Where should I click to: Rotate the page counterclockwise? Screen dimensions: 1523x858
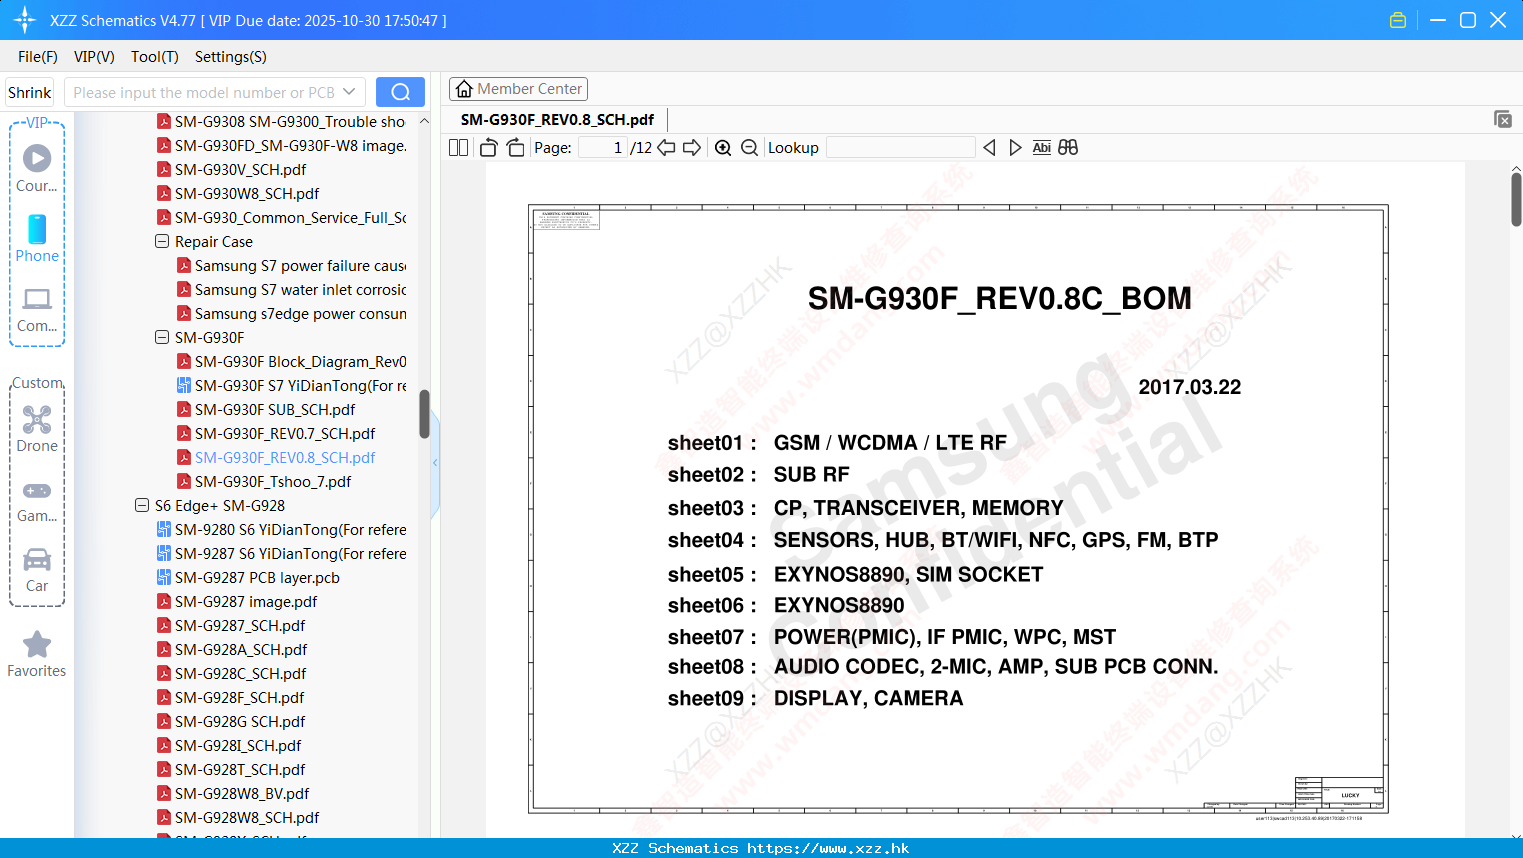(489, 148)
